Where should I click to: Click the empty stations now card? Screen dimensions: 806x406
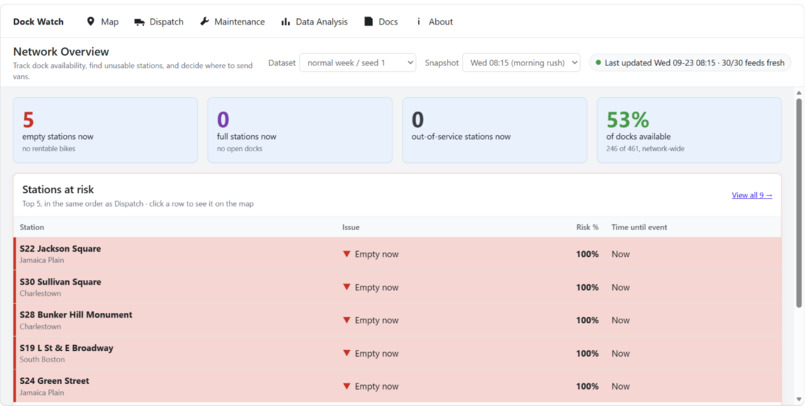click(x=105, y=130)
